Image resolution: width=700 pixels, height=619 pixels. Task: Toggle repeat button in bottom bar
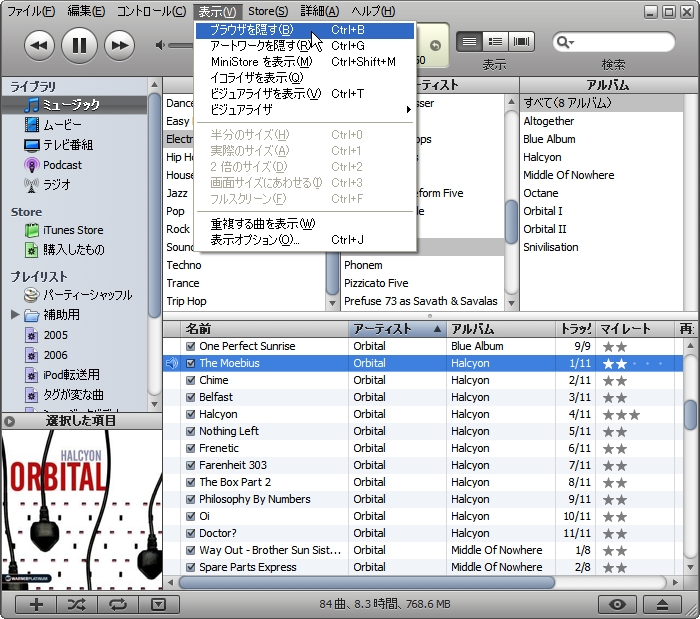click(118, 605)
